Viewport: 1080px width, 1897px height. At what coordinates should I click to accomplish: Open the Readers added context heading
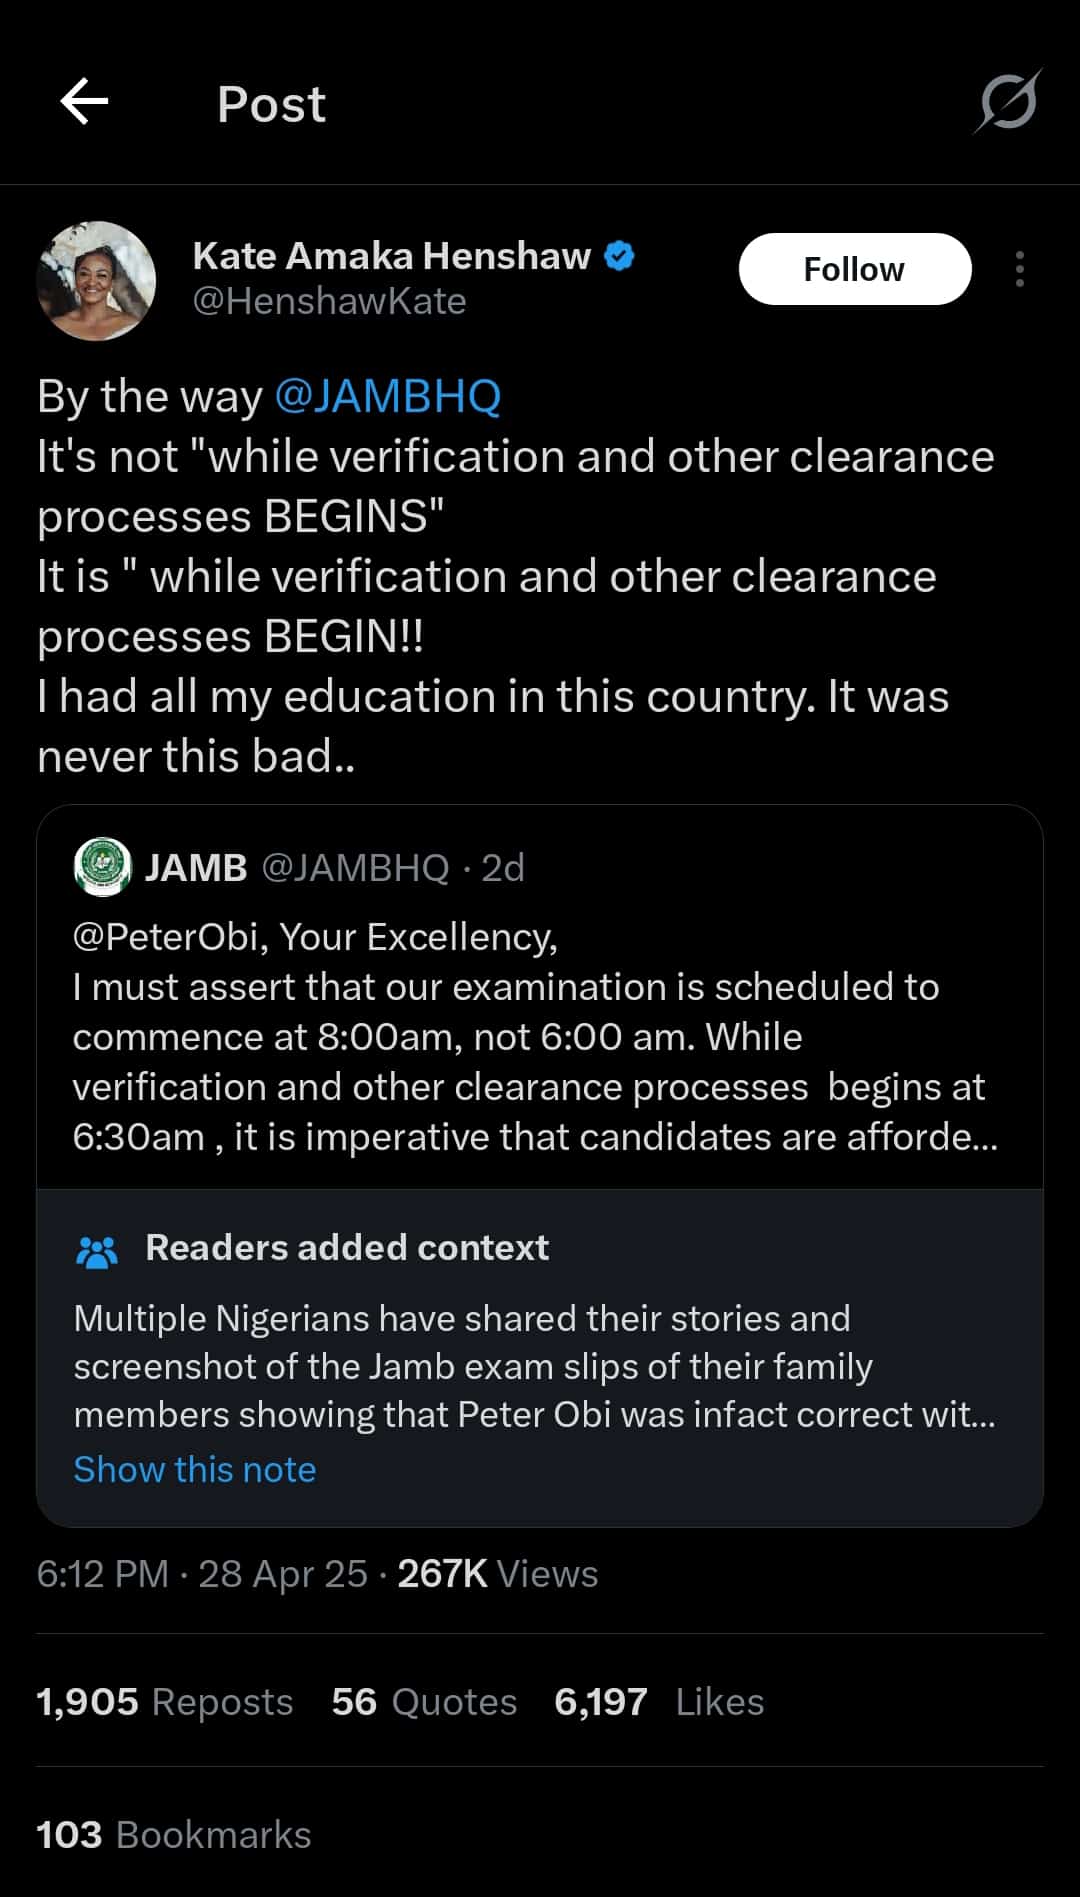(347, 1248)
